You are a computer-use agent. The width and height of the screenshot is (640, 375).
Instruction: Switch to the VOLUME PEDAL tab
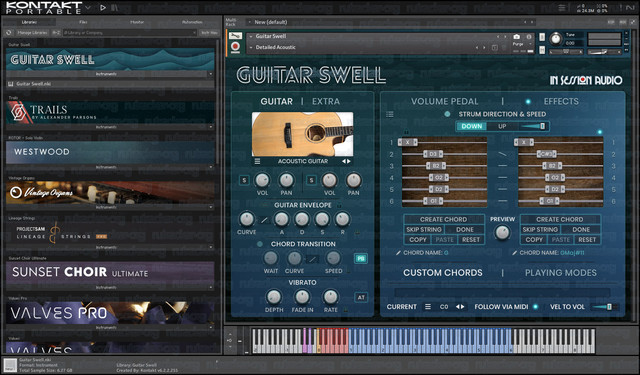click(444, 102)
